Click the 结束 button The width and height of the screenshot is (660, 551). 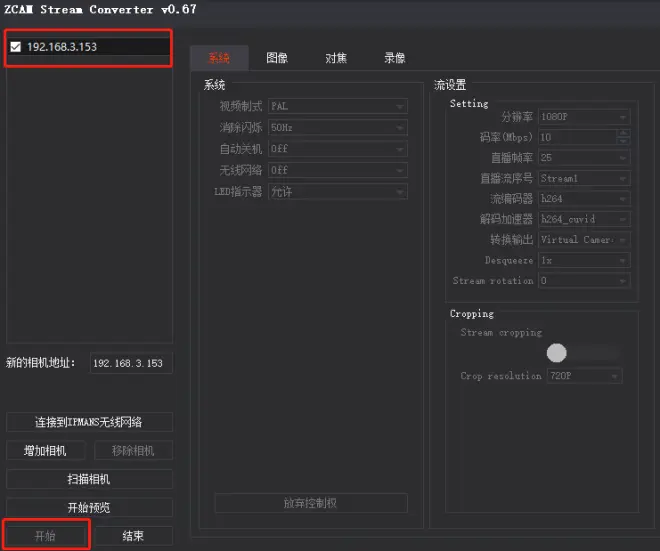tap(133, 535)
